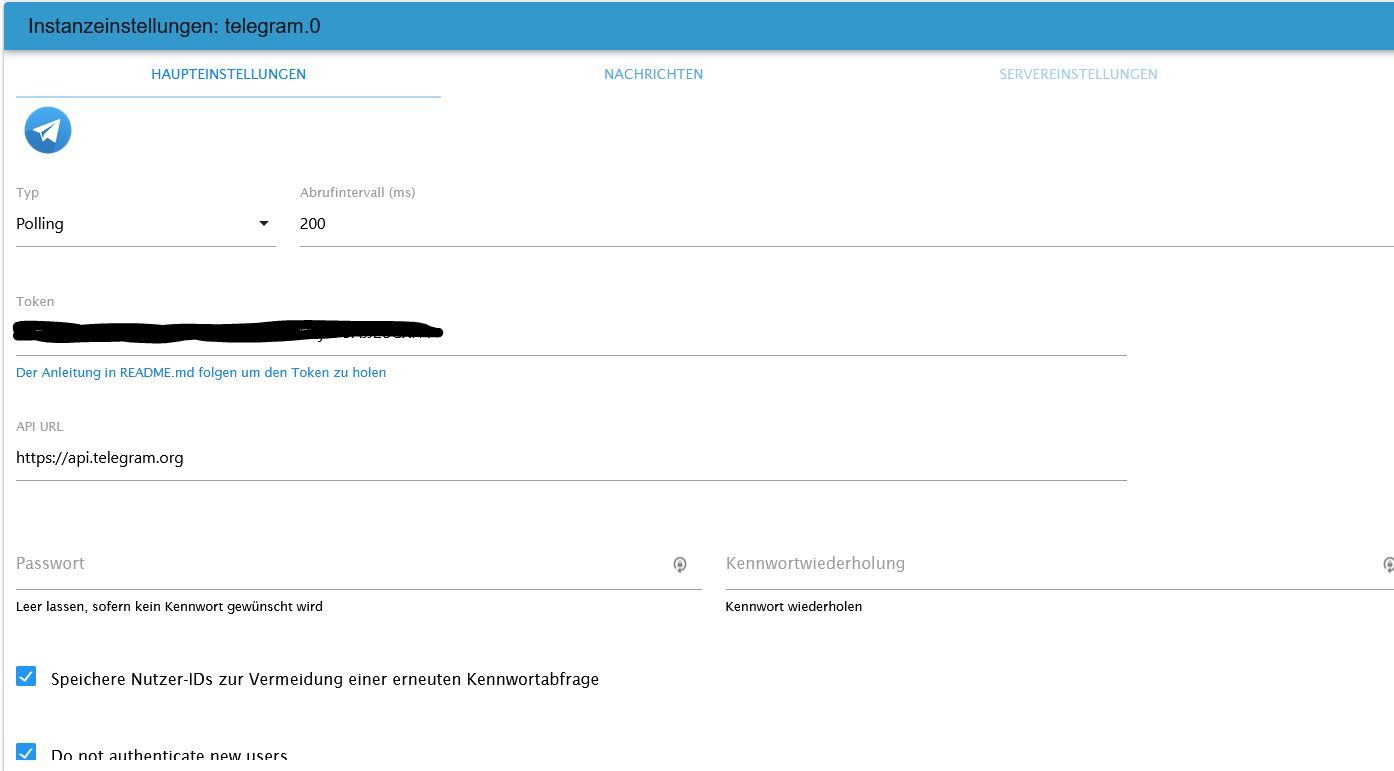Click the 'API URL' field label

pyautogui.click(x=40, y=426)
